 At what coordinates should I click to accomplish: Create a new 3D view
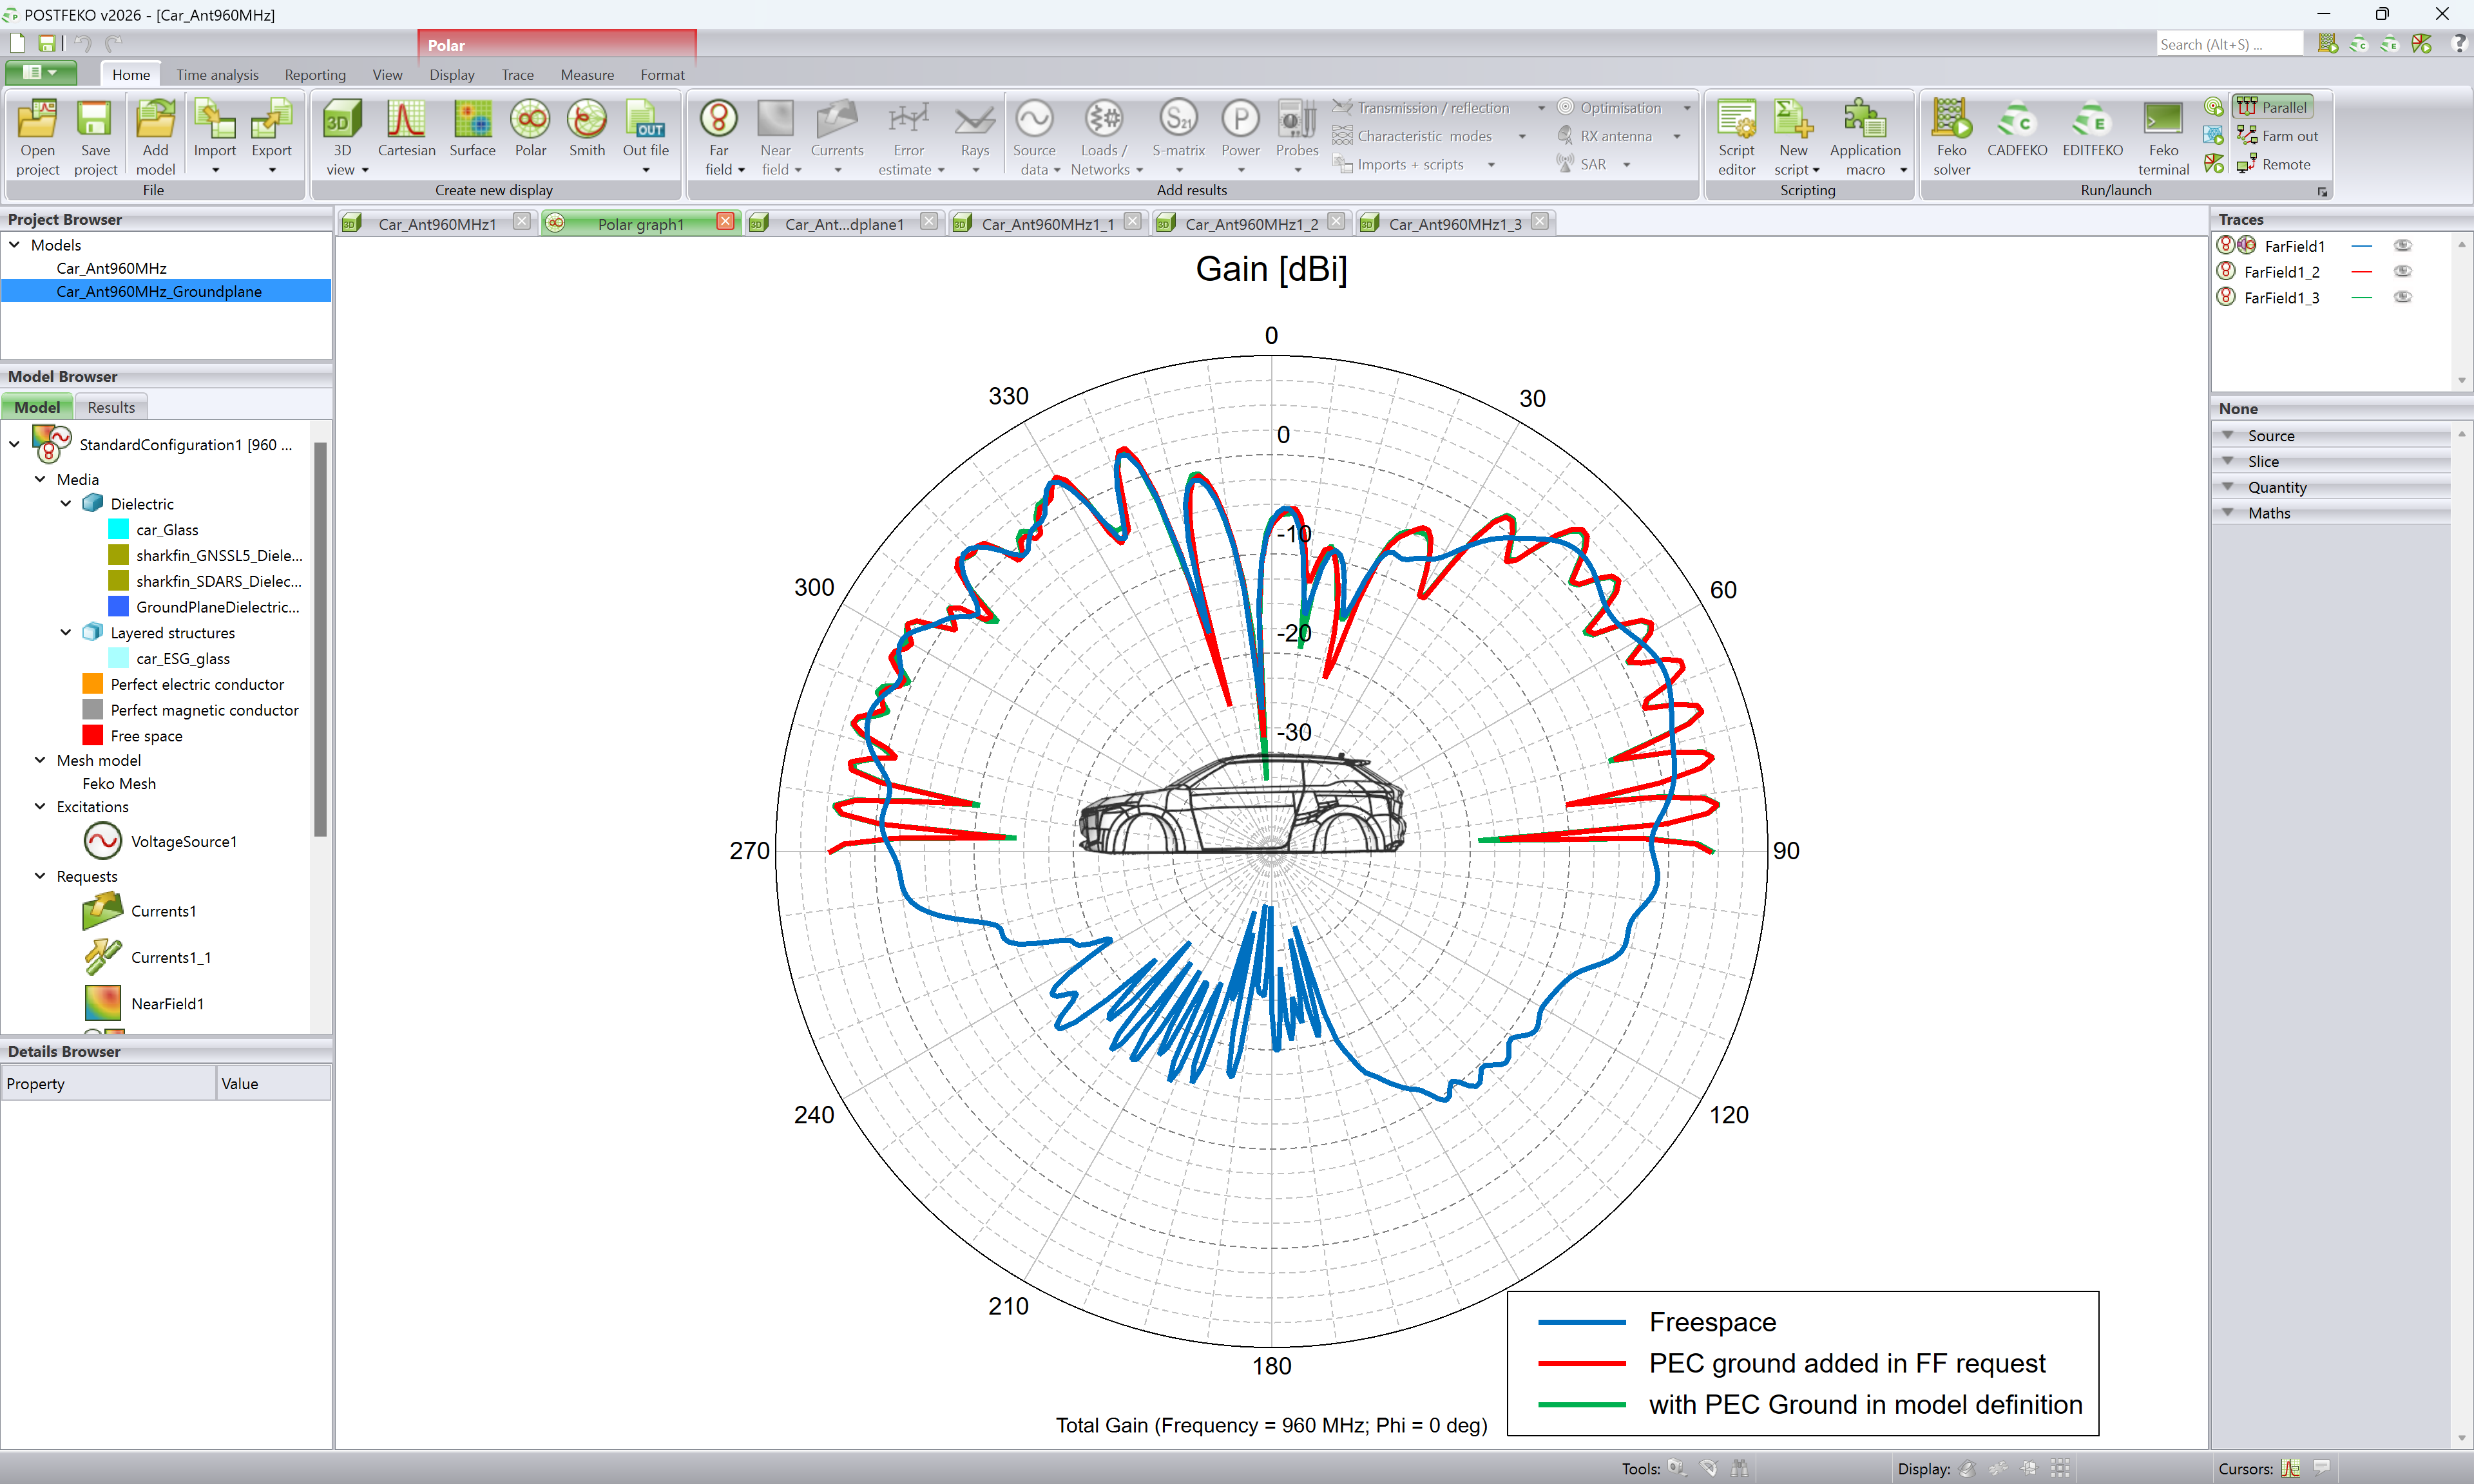[342, 137]
